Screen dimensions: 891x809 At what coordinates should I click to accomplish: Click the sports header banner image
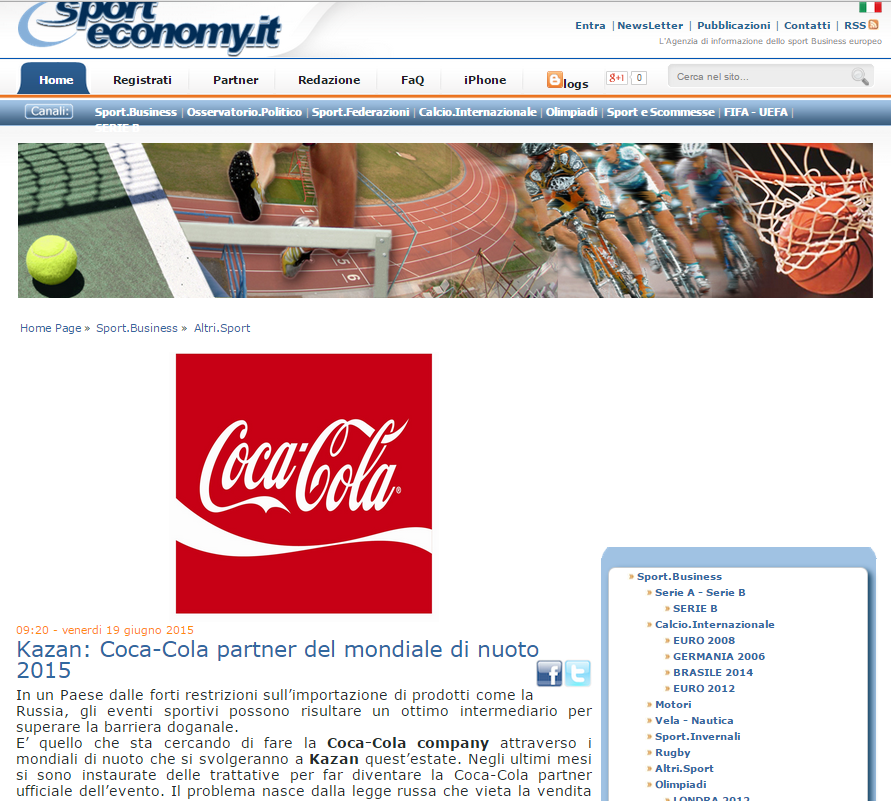(x=445, y=220)
